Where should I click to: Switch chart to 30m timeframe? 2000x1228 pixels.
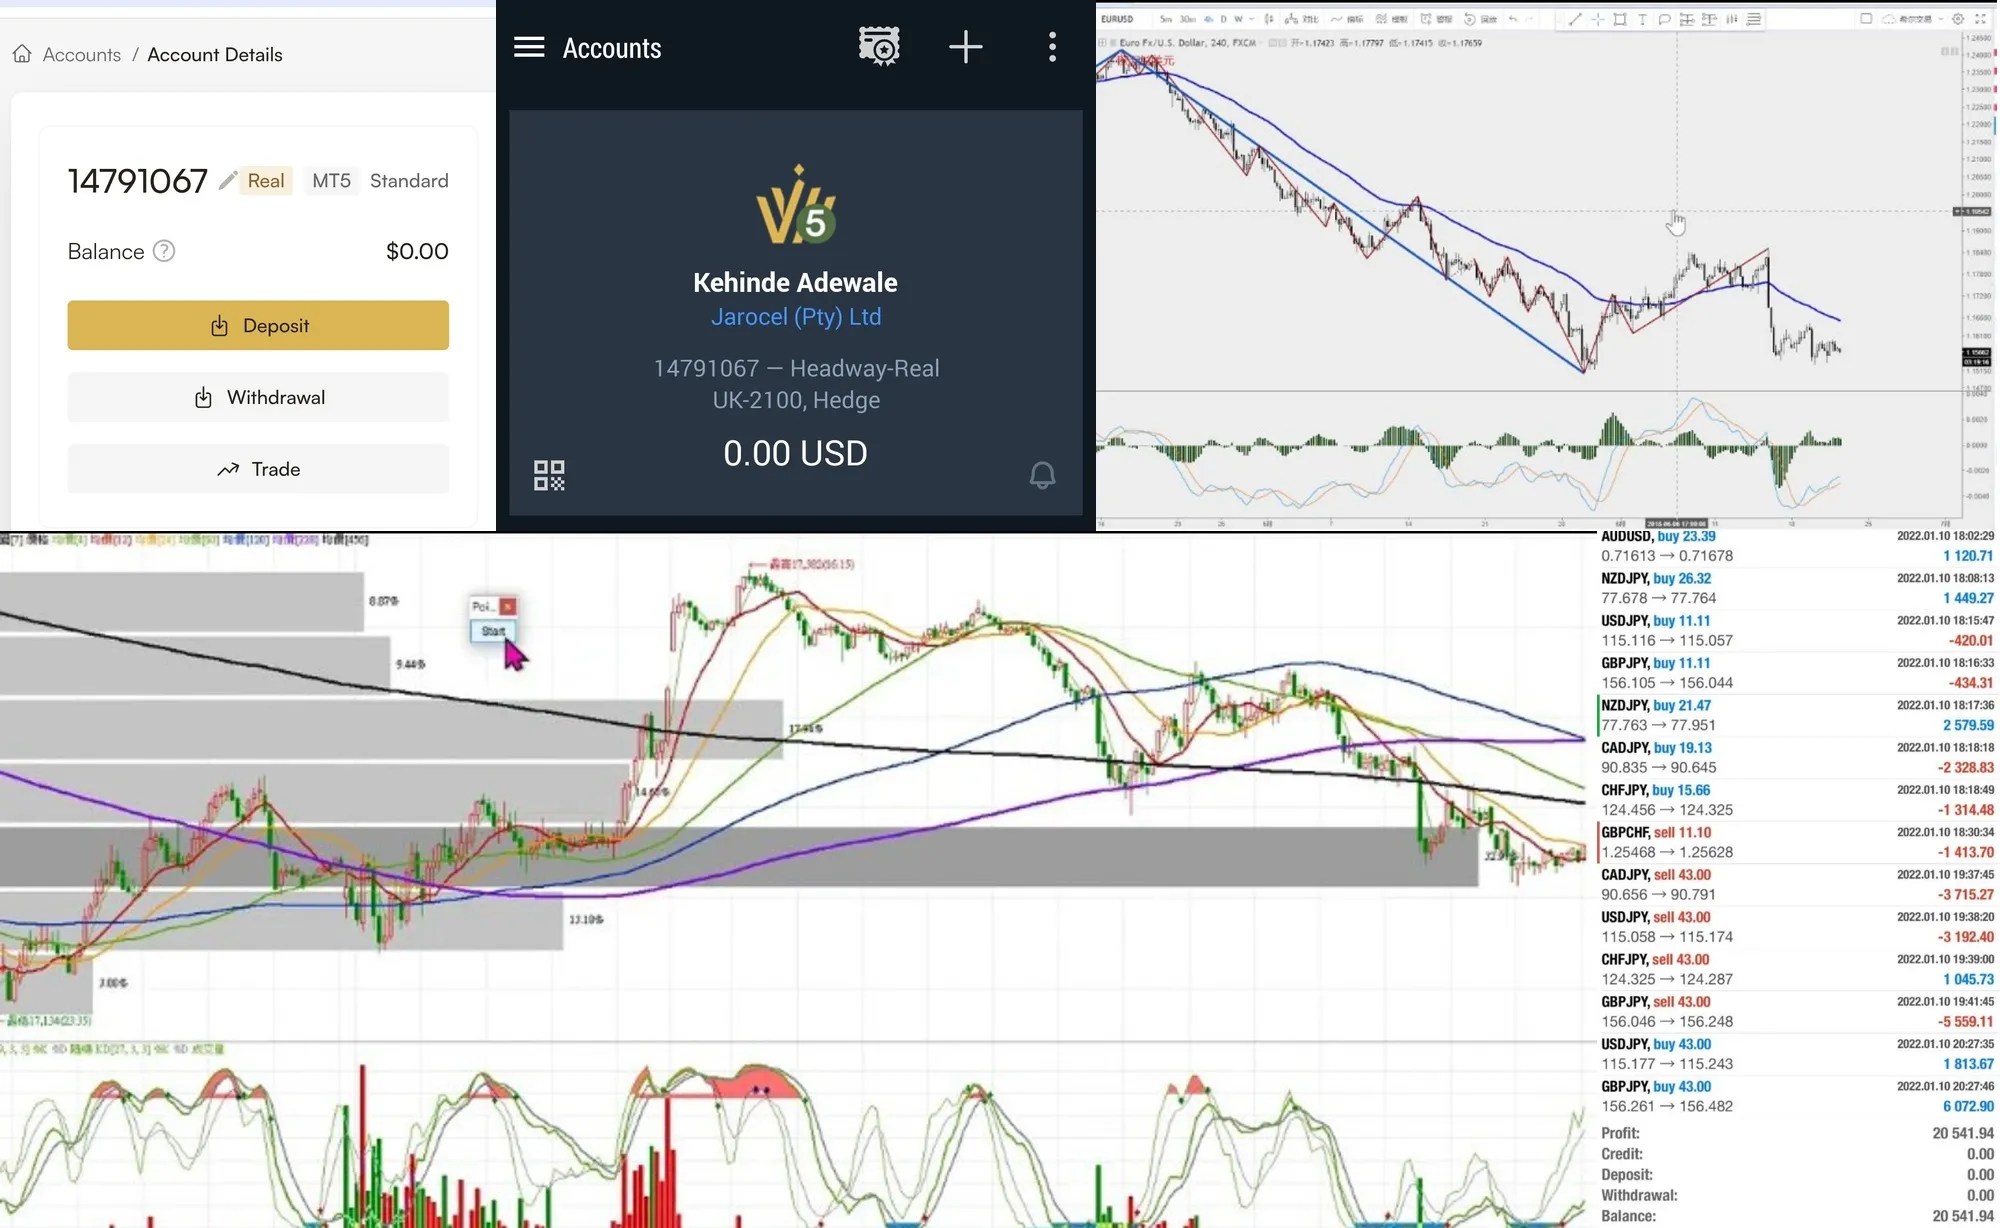click(x=1187, y=19)
